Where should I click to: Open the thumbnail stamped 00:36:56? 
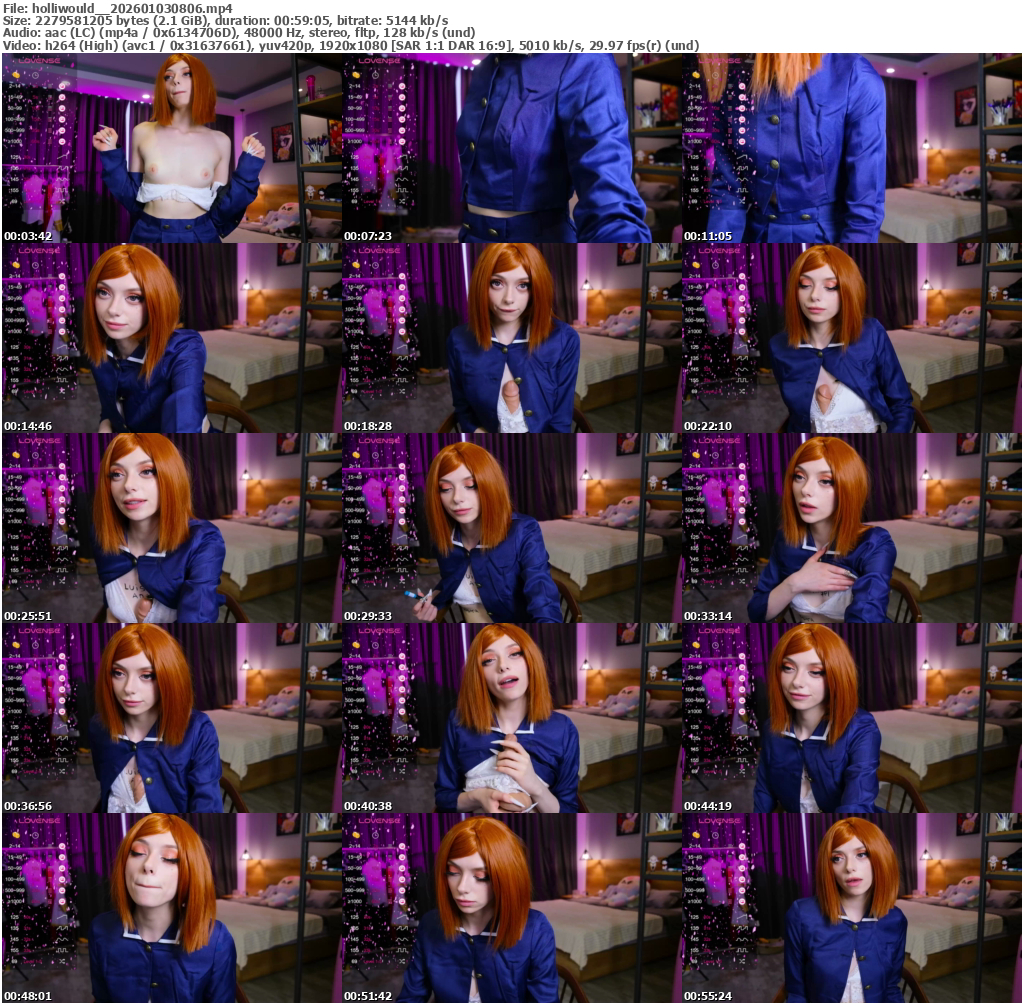171,718
